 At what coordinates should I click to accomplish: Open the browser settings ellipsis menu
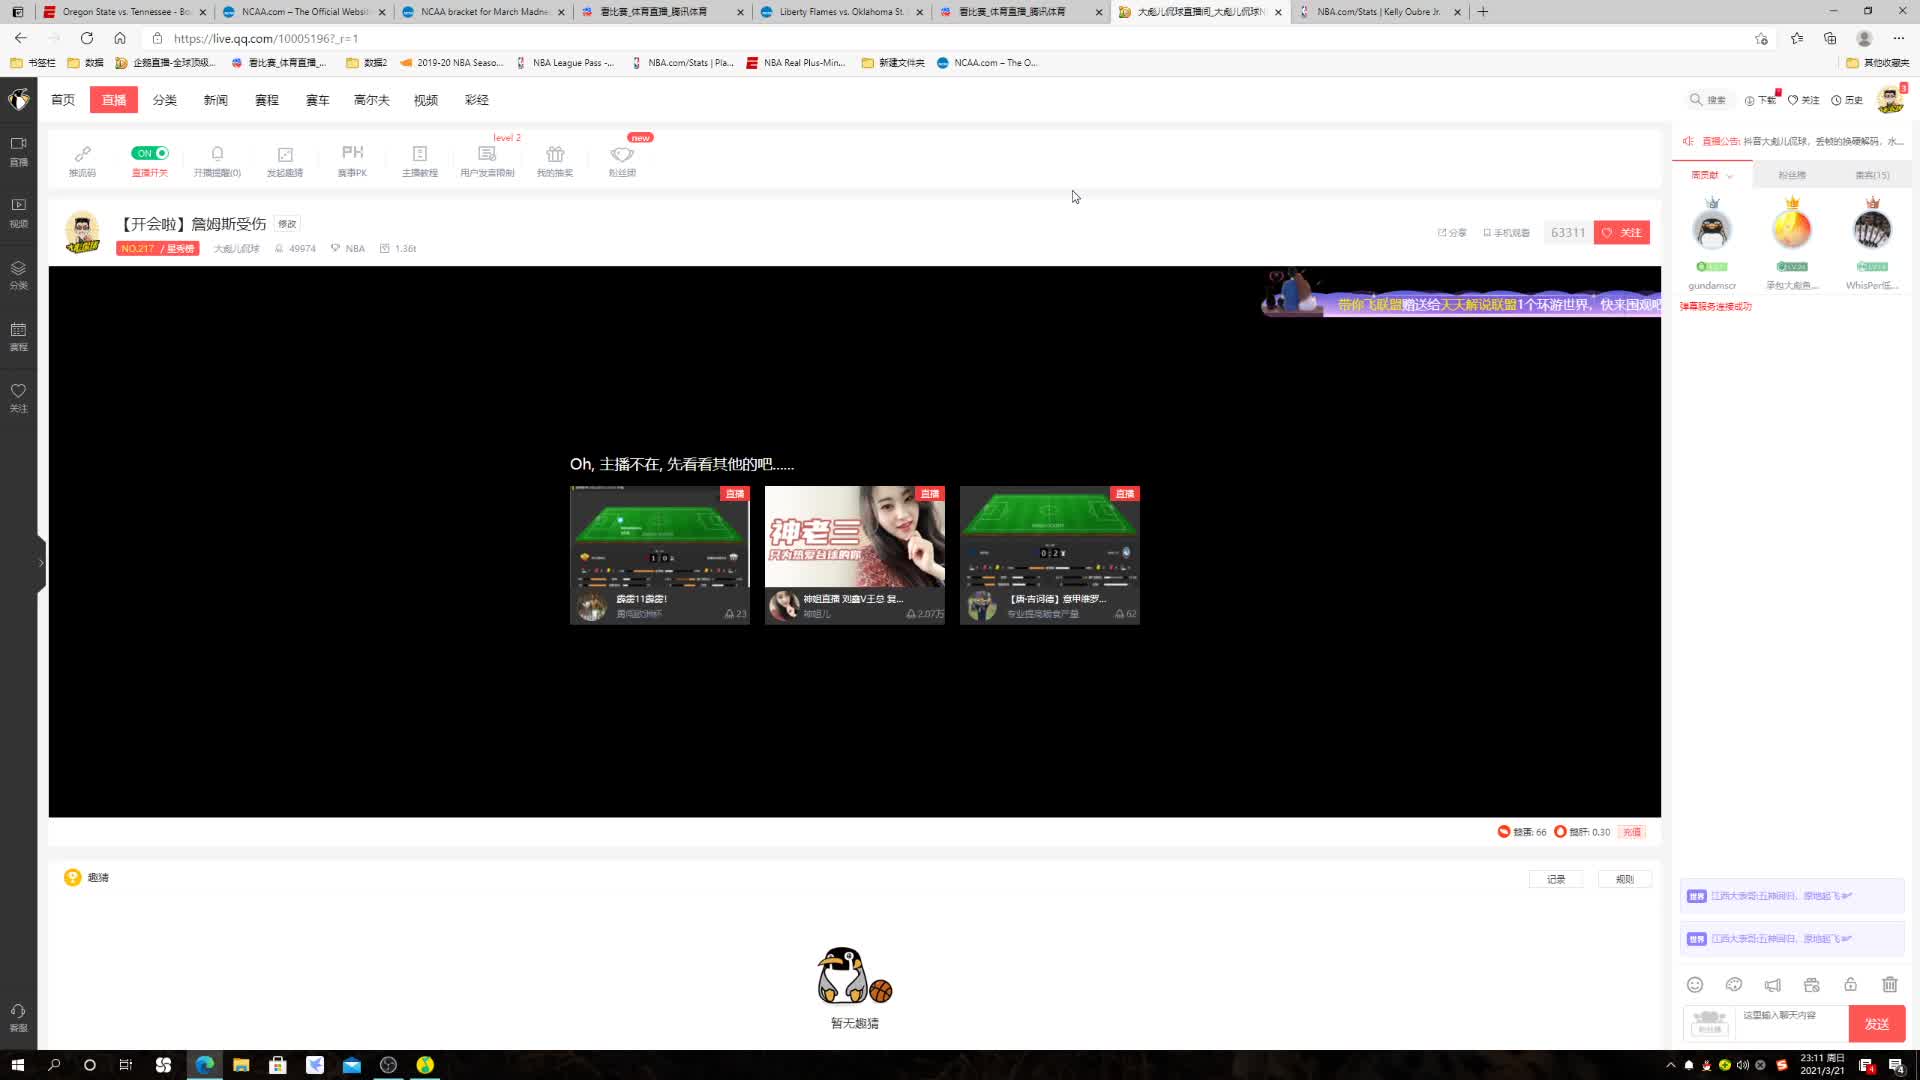[1898, 38]
